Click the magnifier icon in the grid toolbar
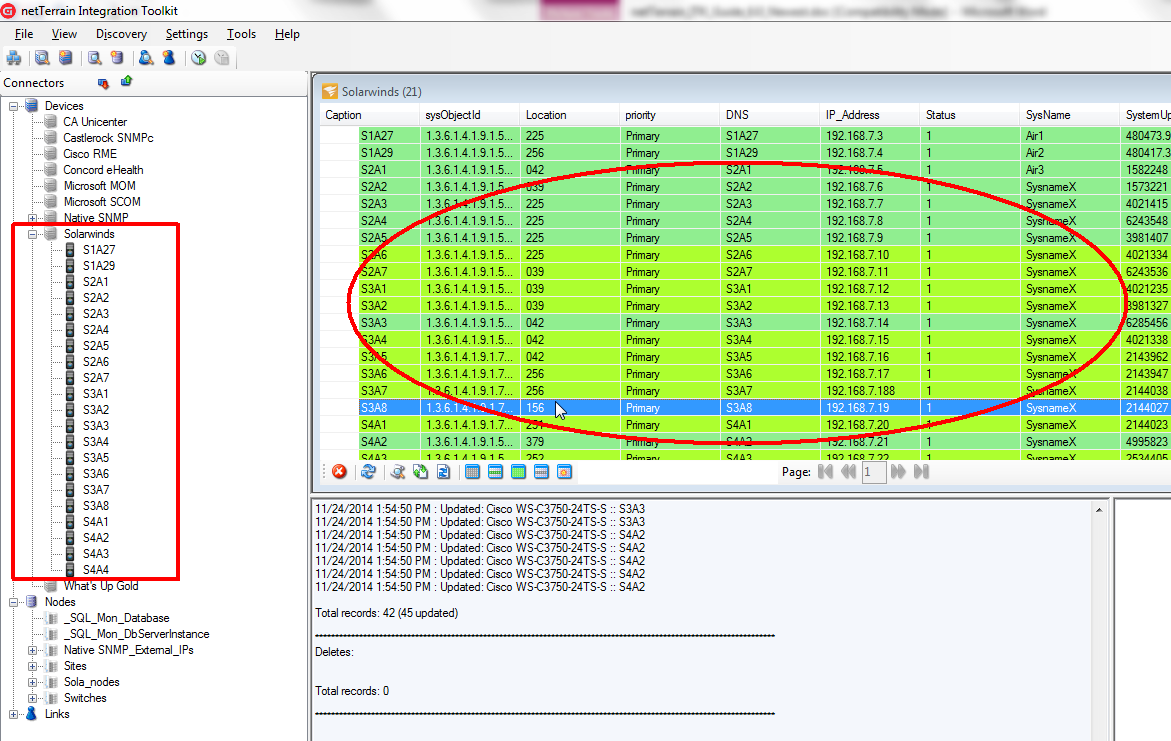Viewport: 1171px width, 741px height. point(397,472)
